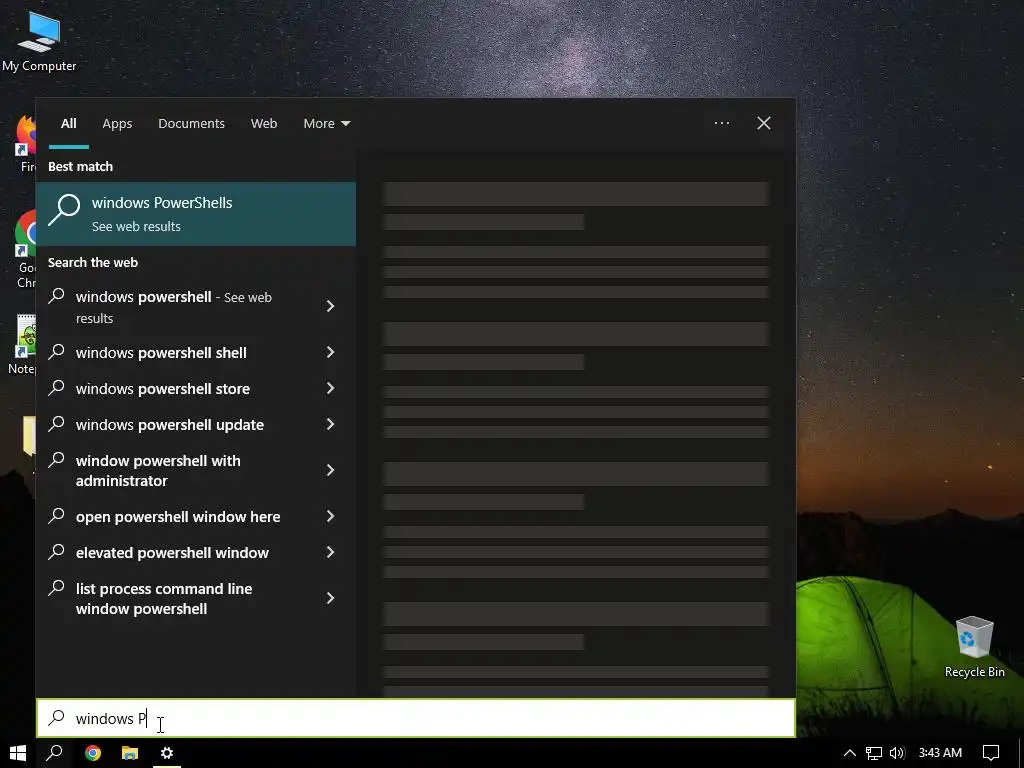Expand arrow for 'window powershell with administrator'

(330, 470)
